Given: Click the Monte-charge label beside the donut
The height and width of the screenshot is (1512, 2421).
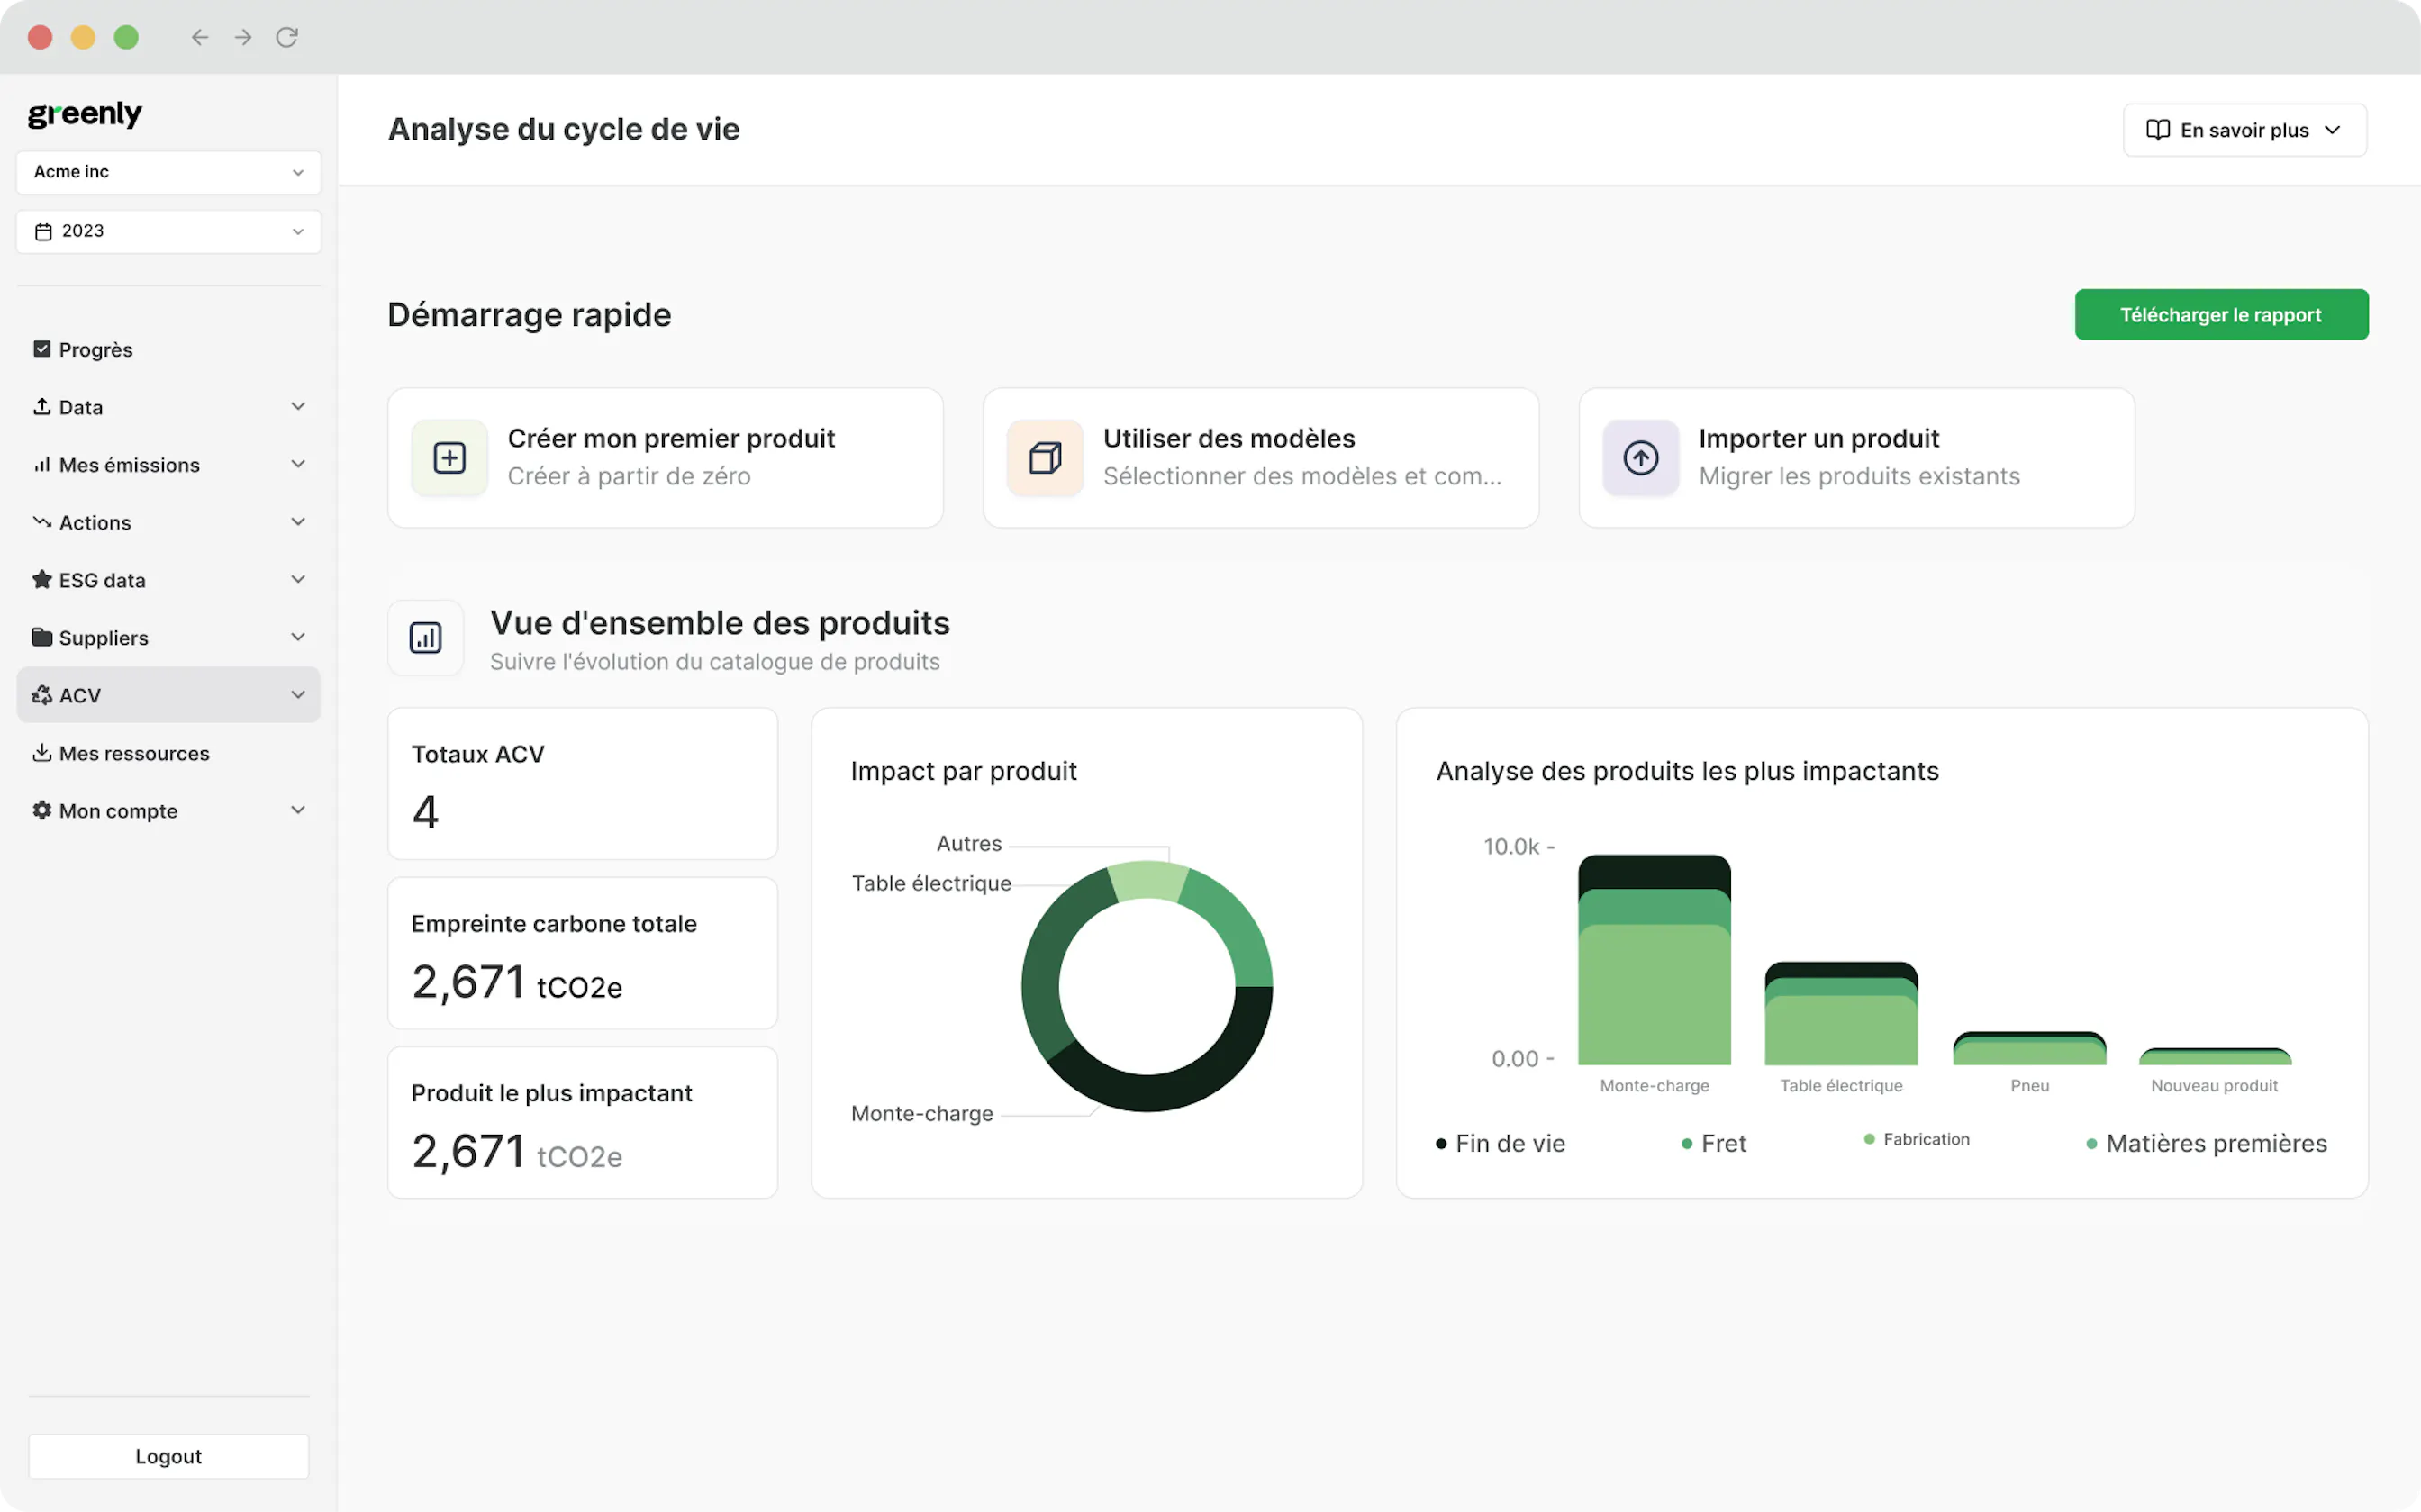Looking at the screenshot, I should (x=922, y=1114).
